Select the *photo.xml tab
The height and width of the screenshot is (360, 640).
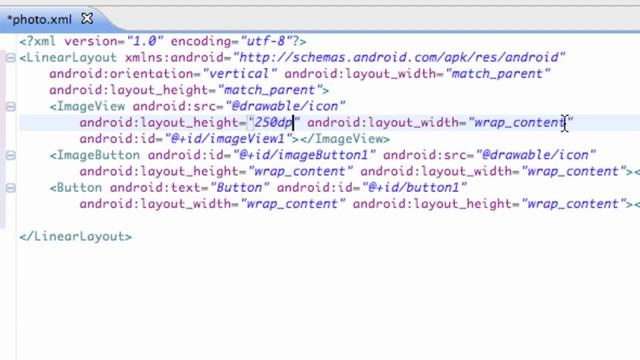tap(40, 19)
